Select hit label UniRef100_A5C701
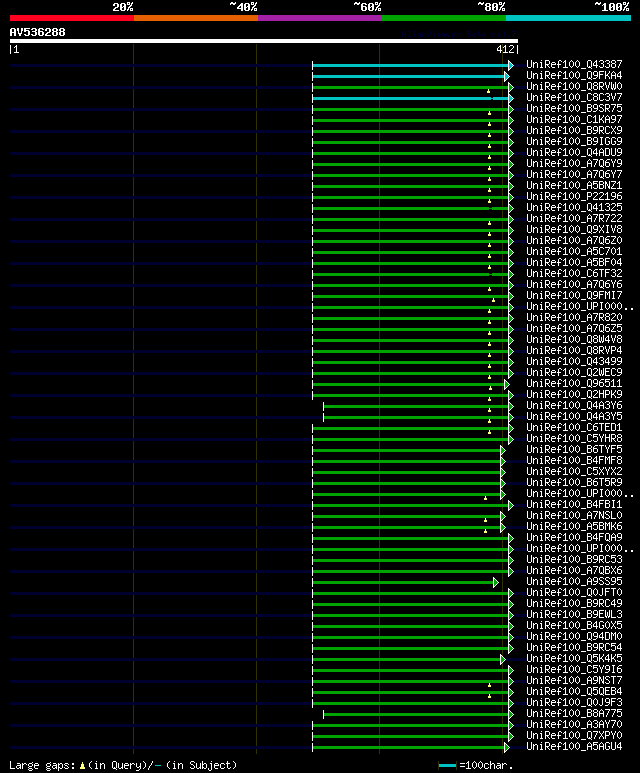This screenshot has width=640, height=773. [574, 251]
